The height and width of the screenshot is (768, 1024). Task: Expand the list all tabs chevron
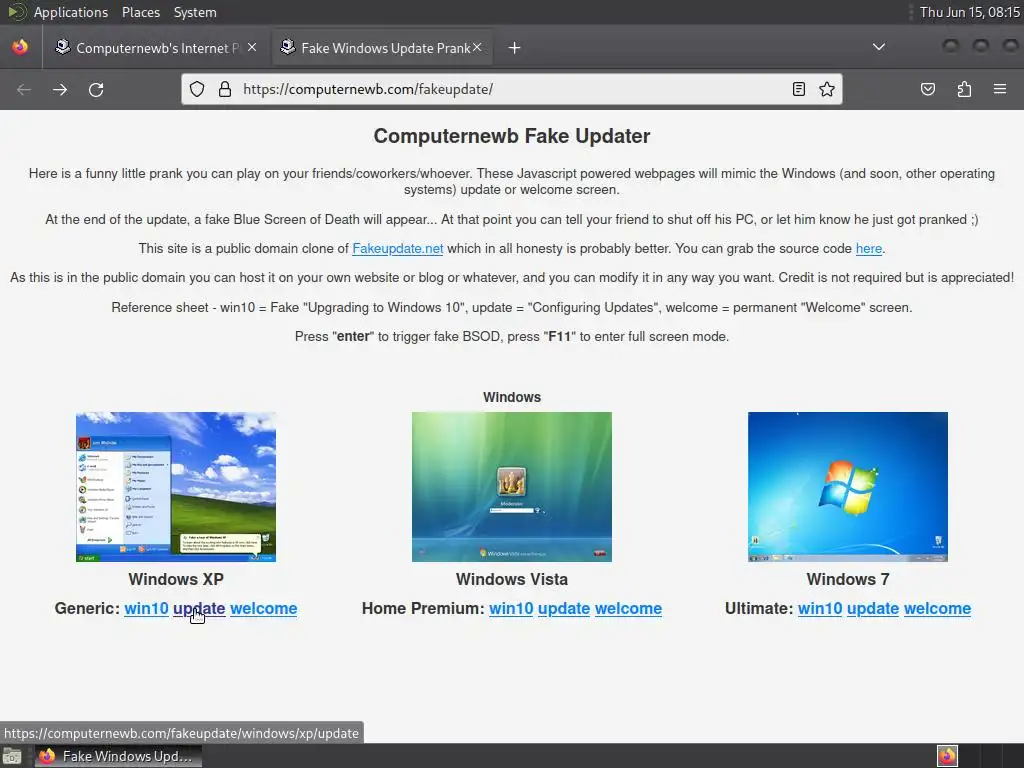tap(879, 47)
